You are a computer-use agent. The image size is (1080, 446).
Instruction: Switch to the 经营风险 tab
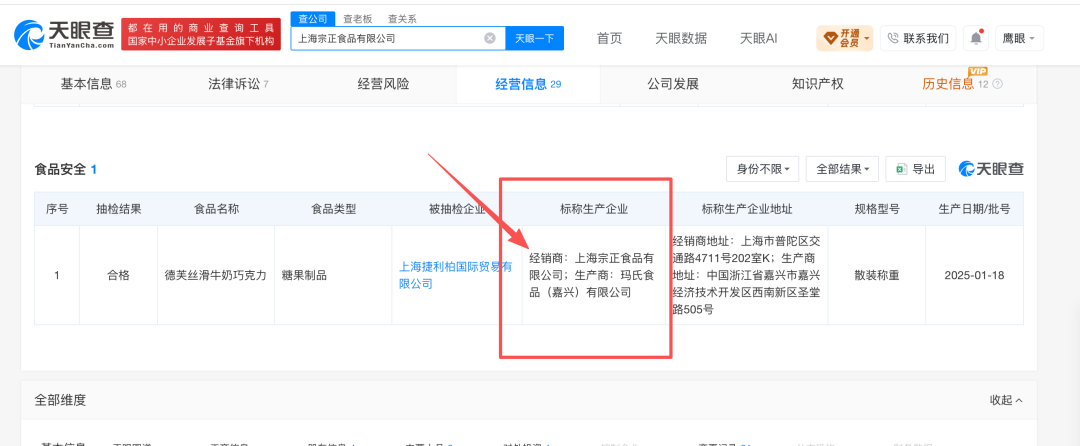383,84
